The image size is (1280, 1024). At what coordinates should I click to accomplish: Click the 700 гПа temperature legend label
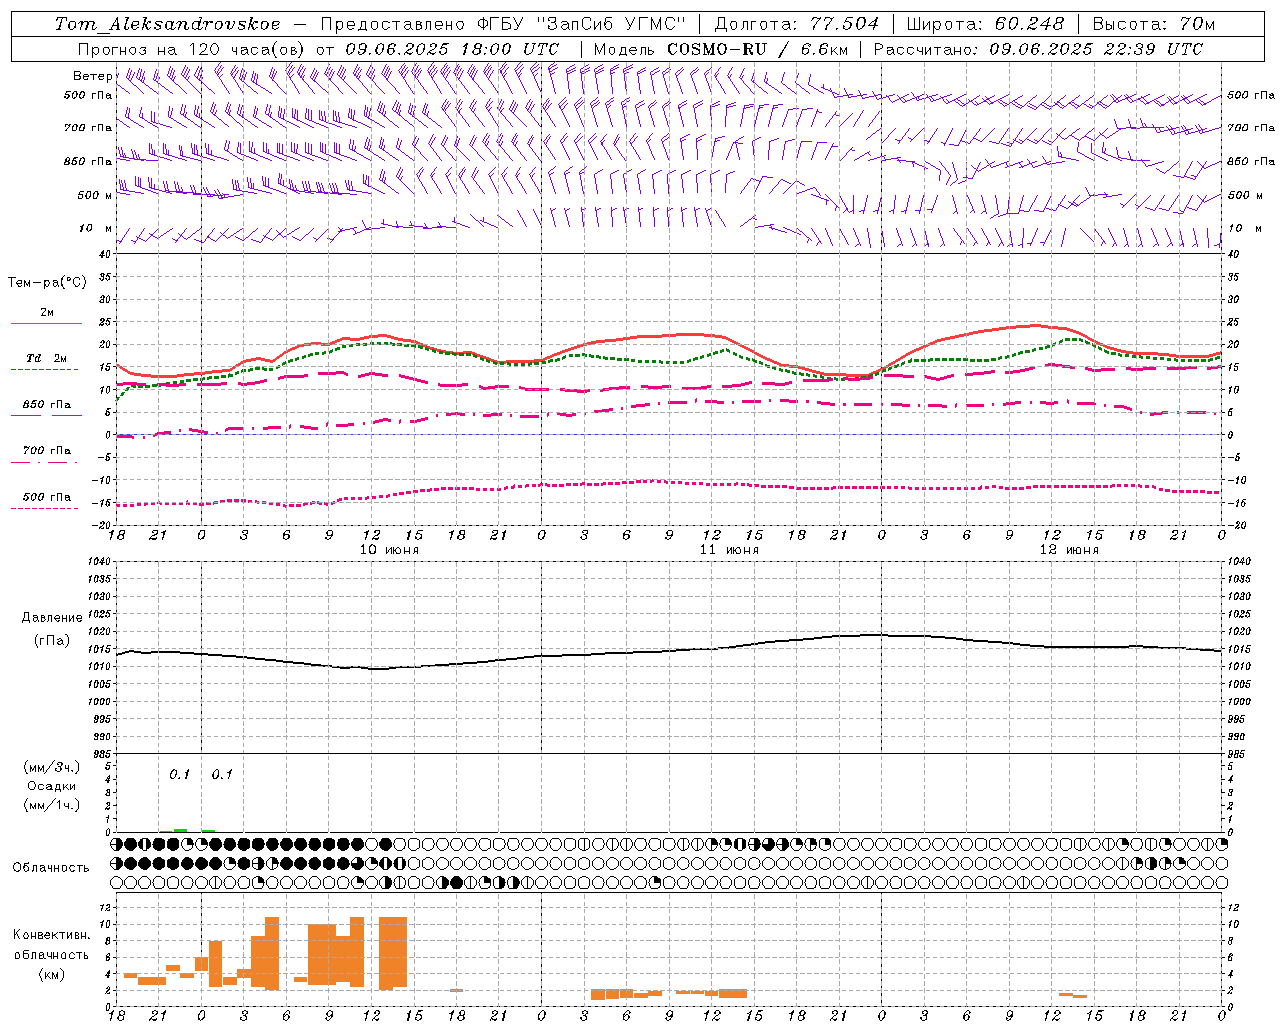click(47, 451)
